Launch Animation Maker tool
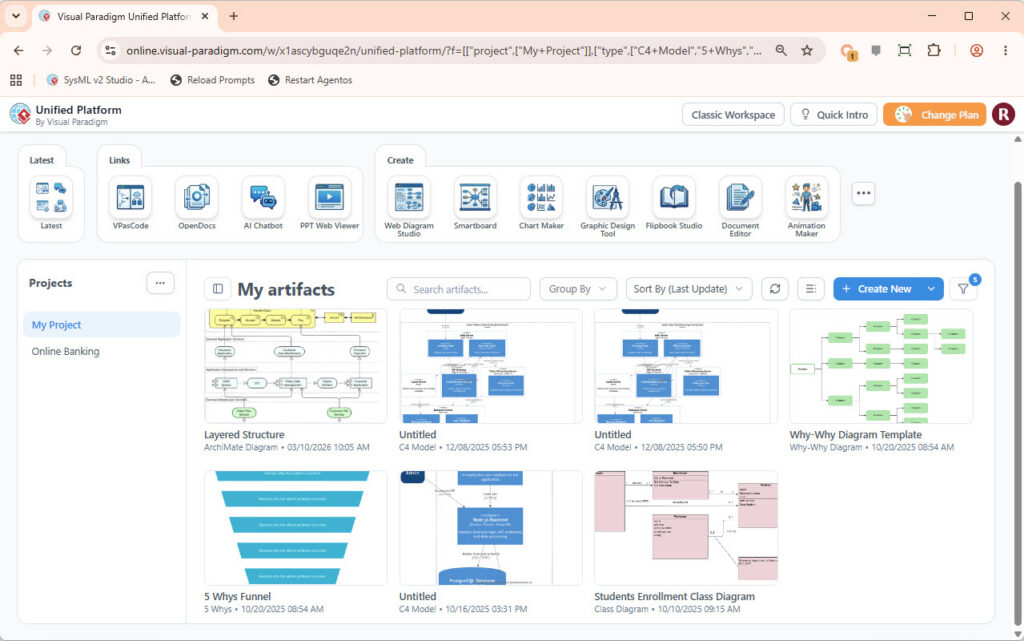This screenshot has height=641, width=1024. tap(807, 197)
